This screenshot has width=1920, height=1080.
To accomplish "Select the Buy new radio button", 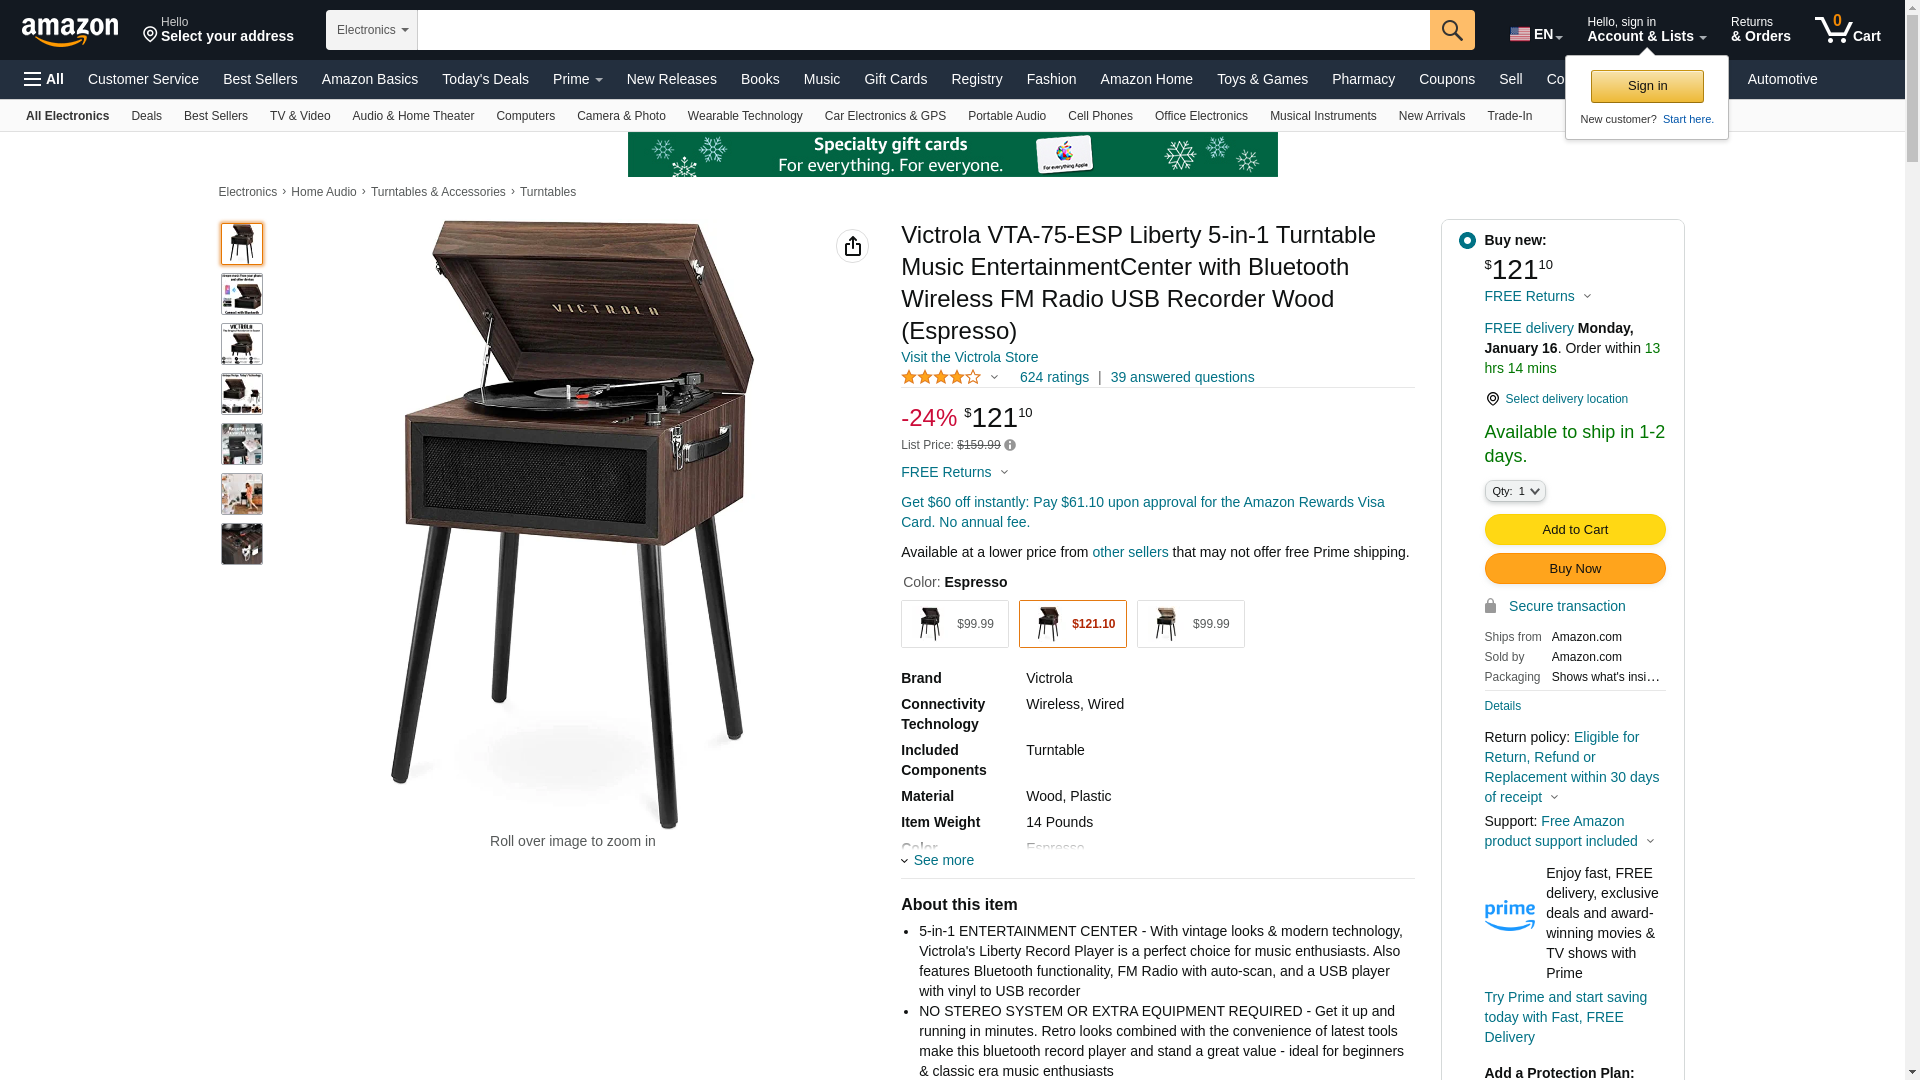I will click(x=1467, y=241).
